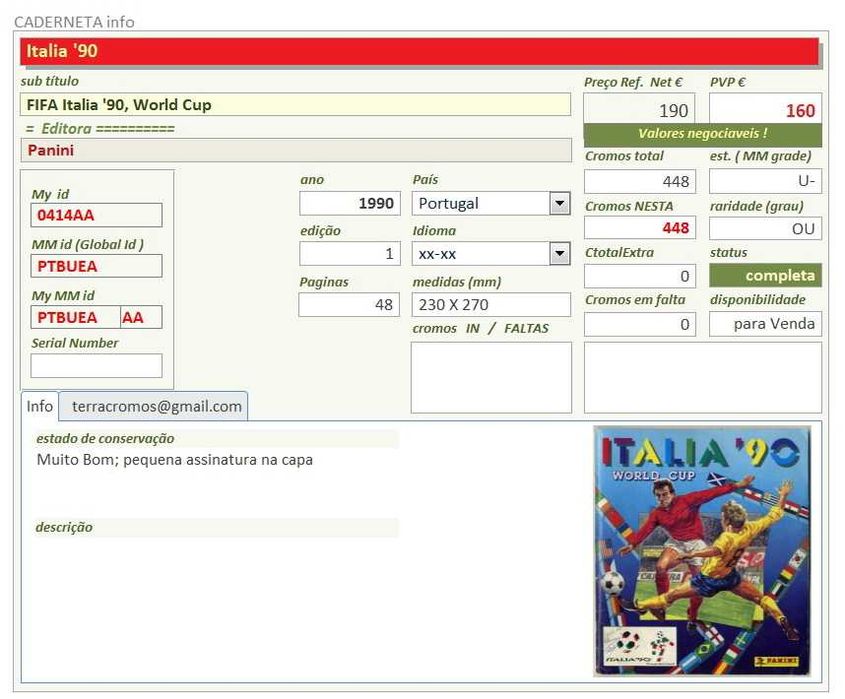This screenshot has height=699, width=845.
Task: Click the Italia '90 album cover thumbnail
Action: [703, 551]
